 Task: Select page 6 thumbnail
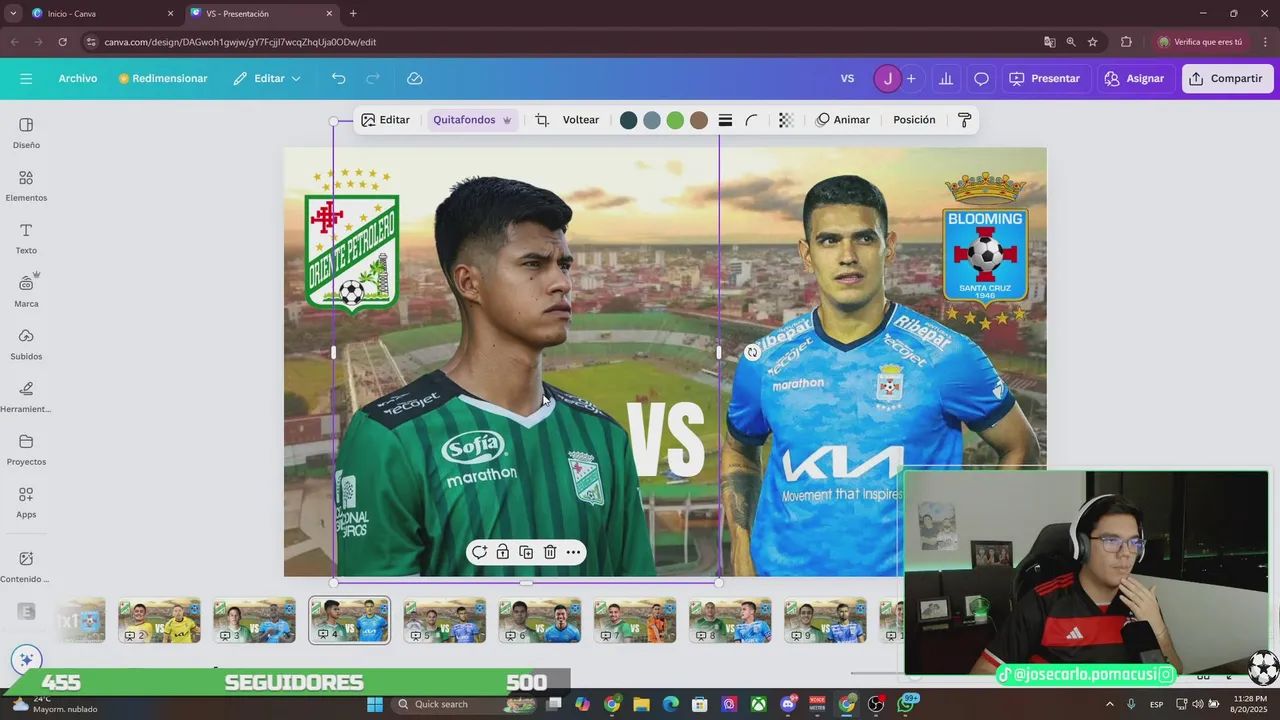pos(540,621)
